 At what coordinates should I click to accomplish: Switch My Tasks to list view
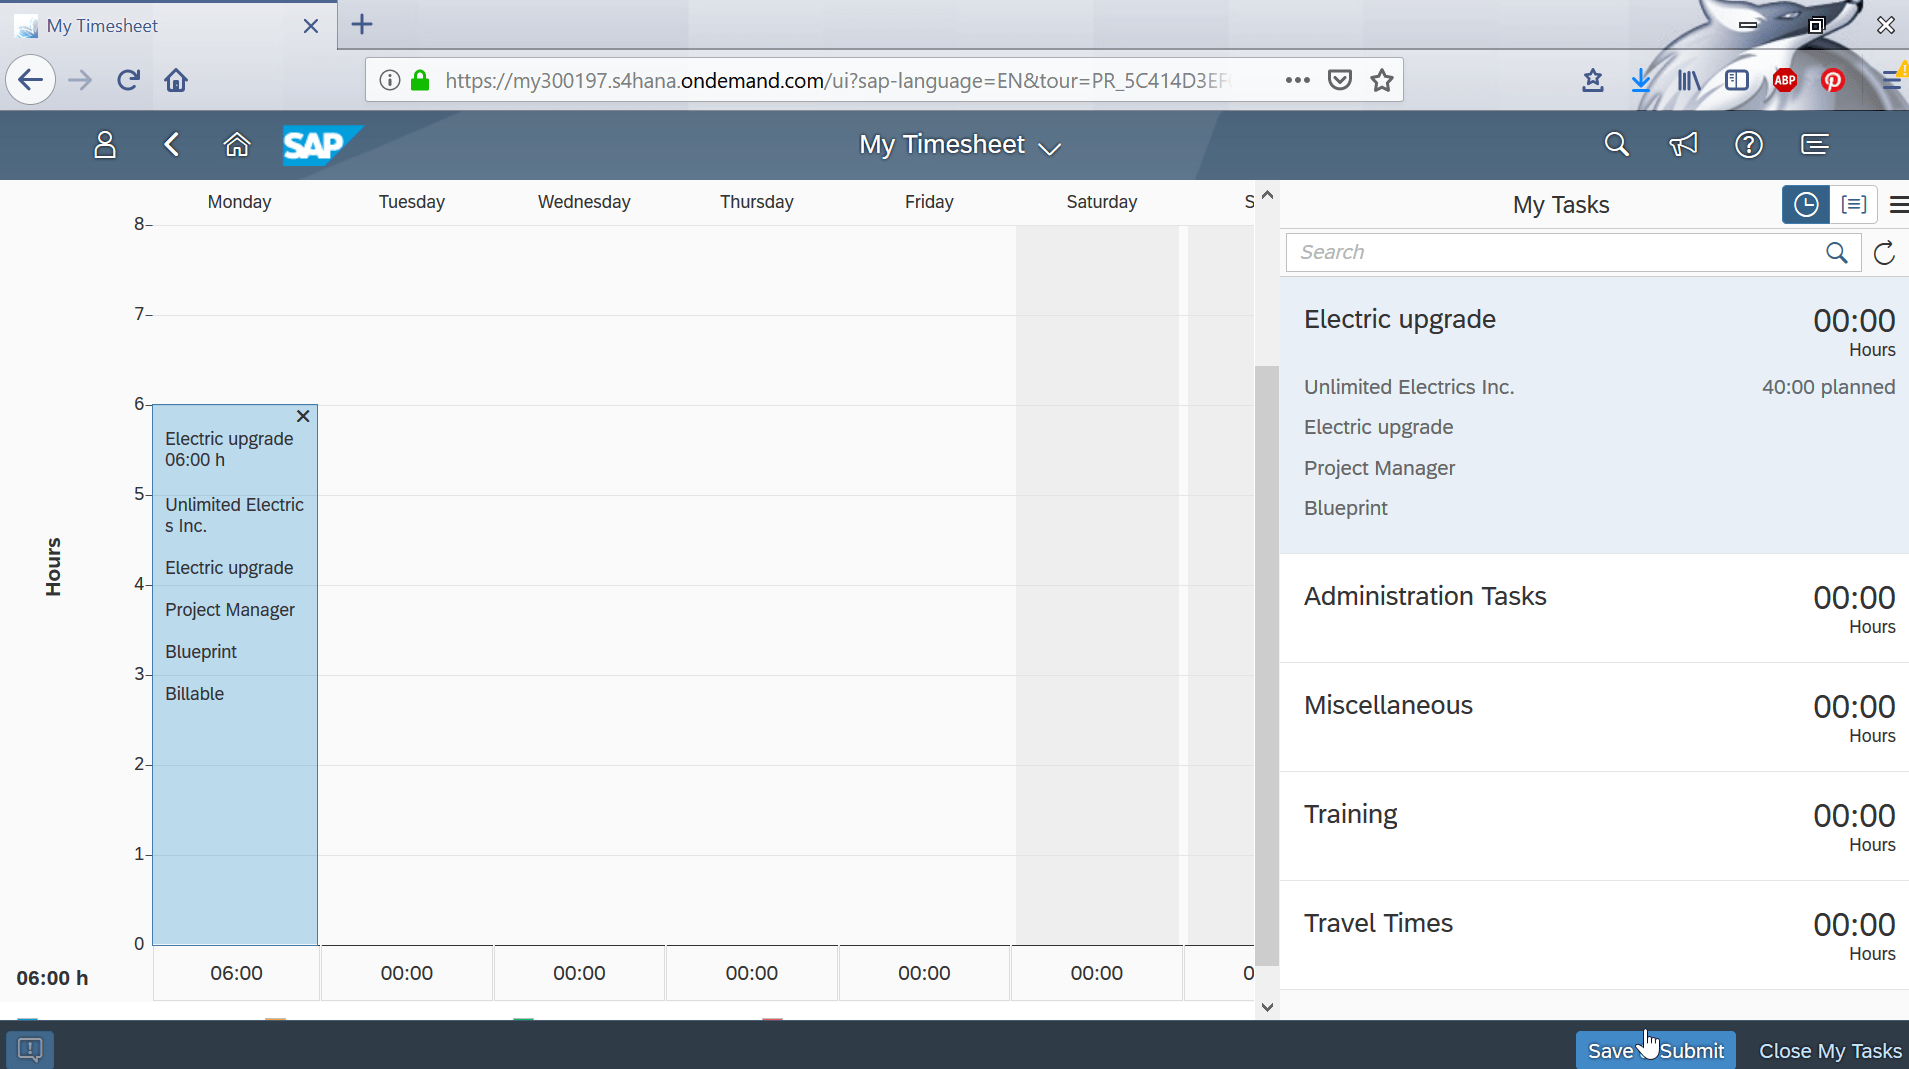[1854, 204]
